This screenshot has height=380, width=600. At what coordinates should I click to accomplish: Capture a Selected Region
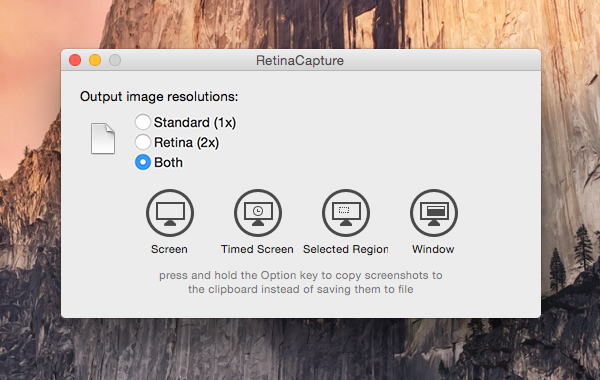coord(346,213)
